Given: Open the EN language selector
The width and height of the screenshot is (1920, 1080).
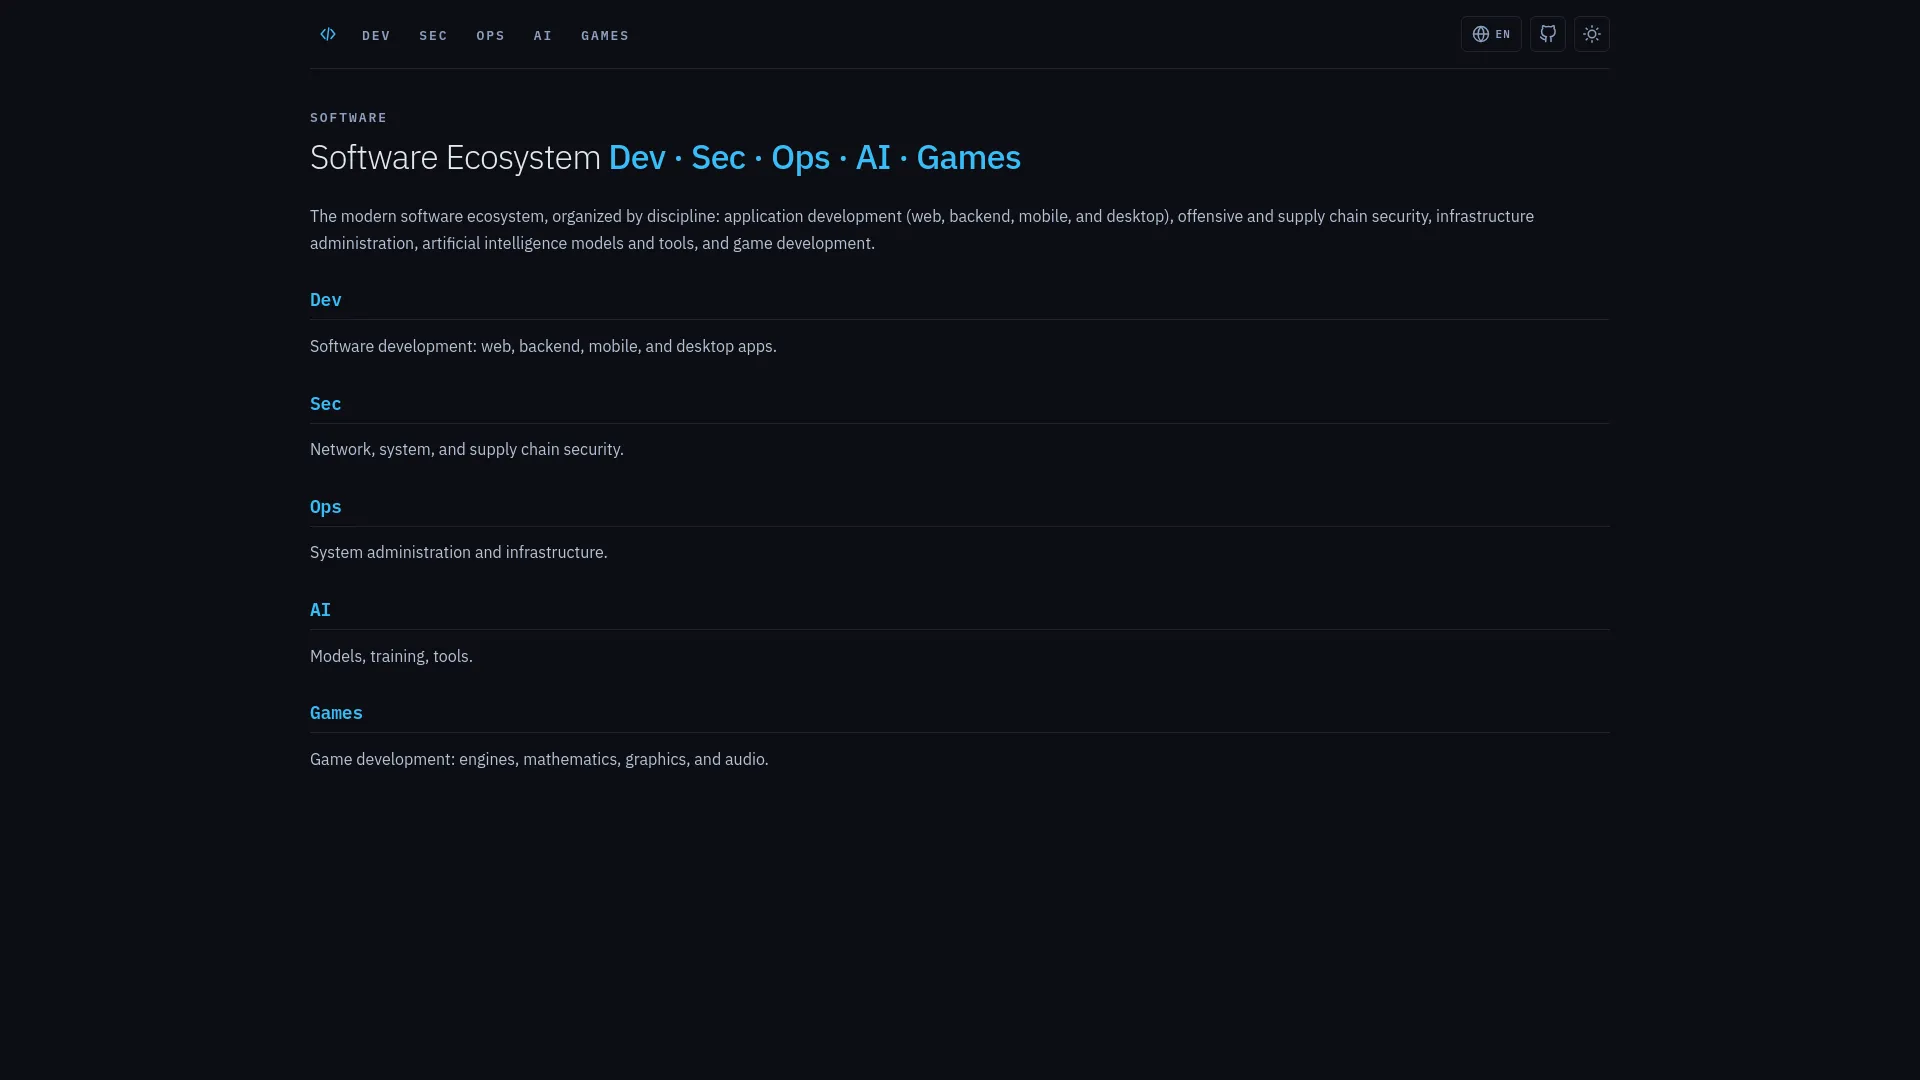Looking at the screenshot, I should (x=1491, y=34).
